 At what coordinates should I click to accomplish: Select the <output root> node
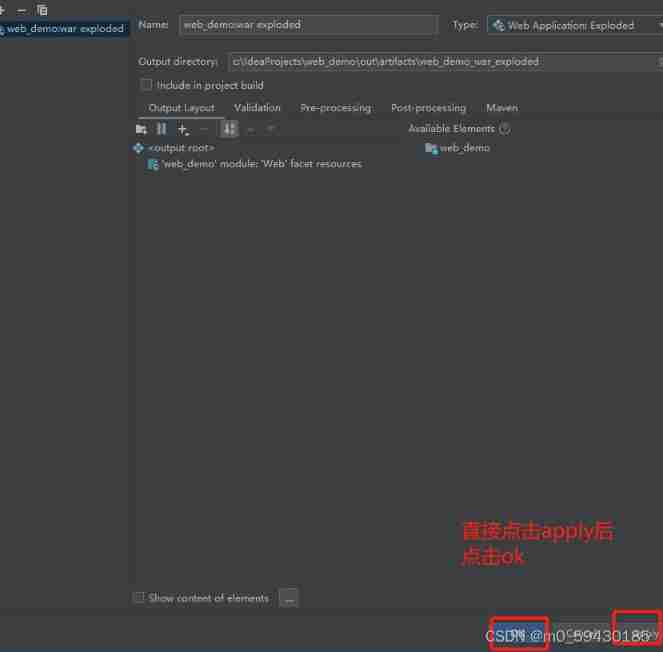pos(182,148)
